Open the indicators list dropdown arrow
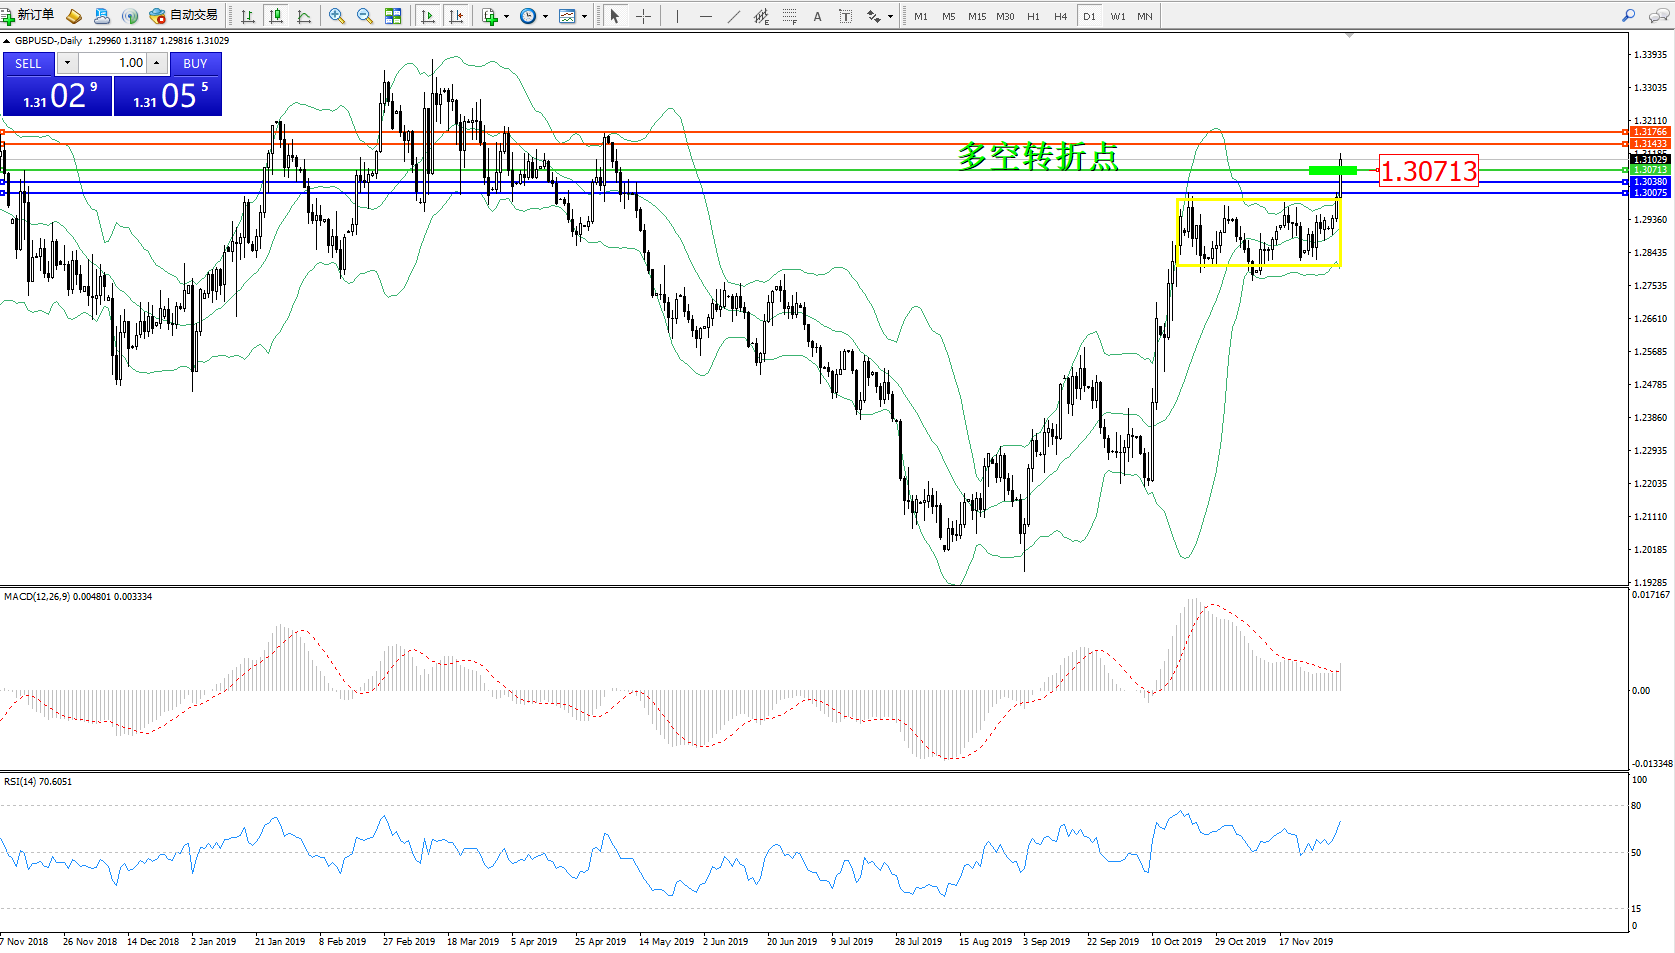 pos(507,16)
